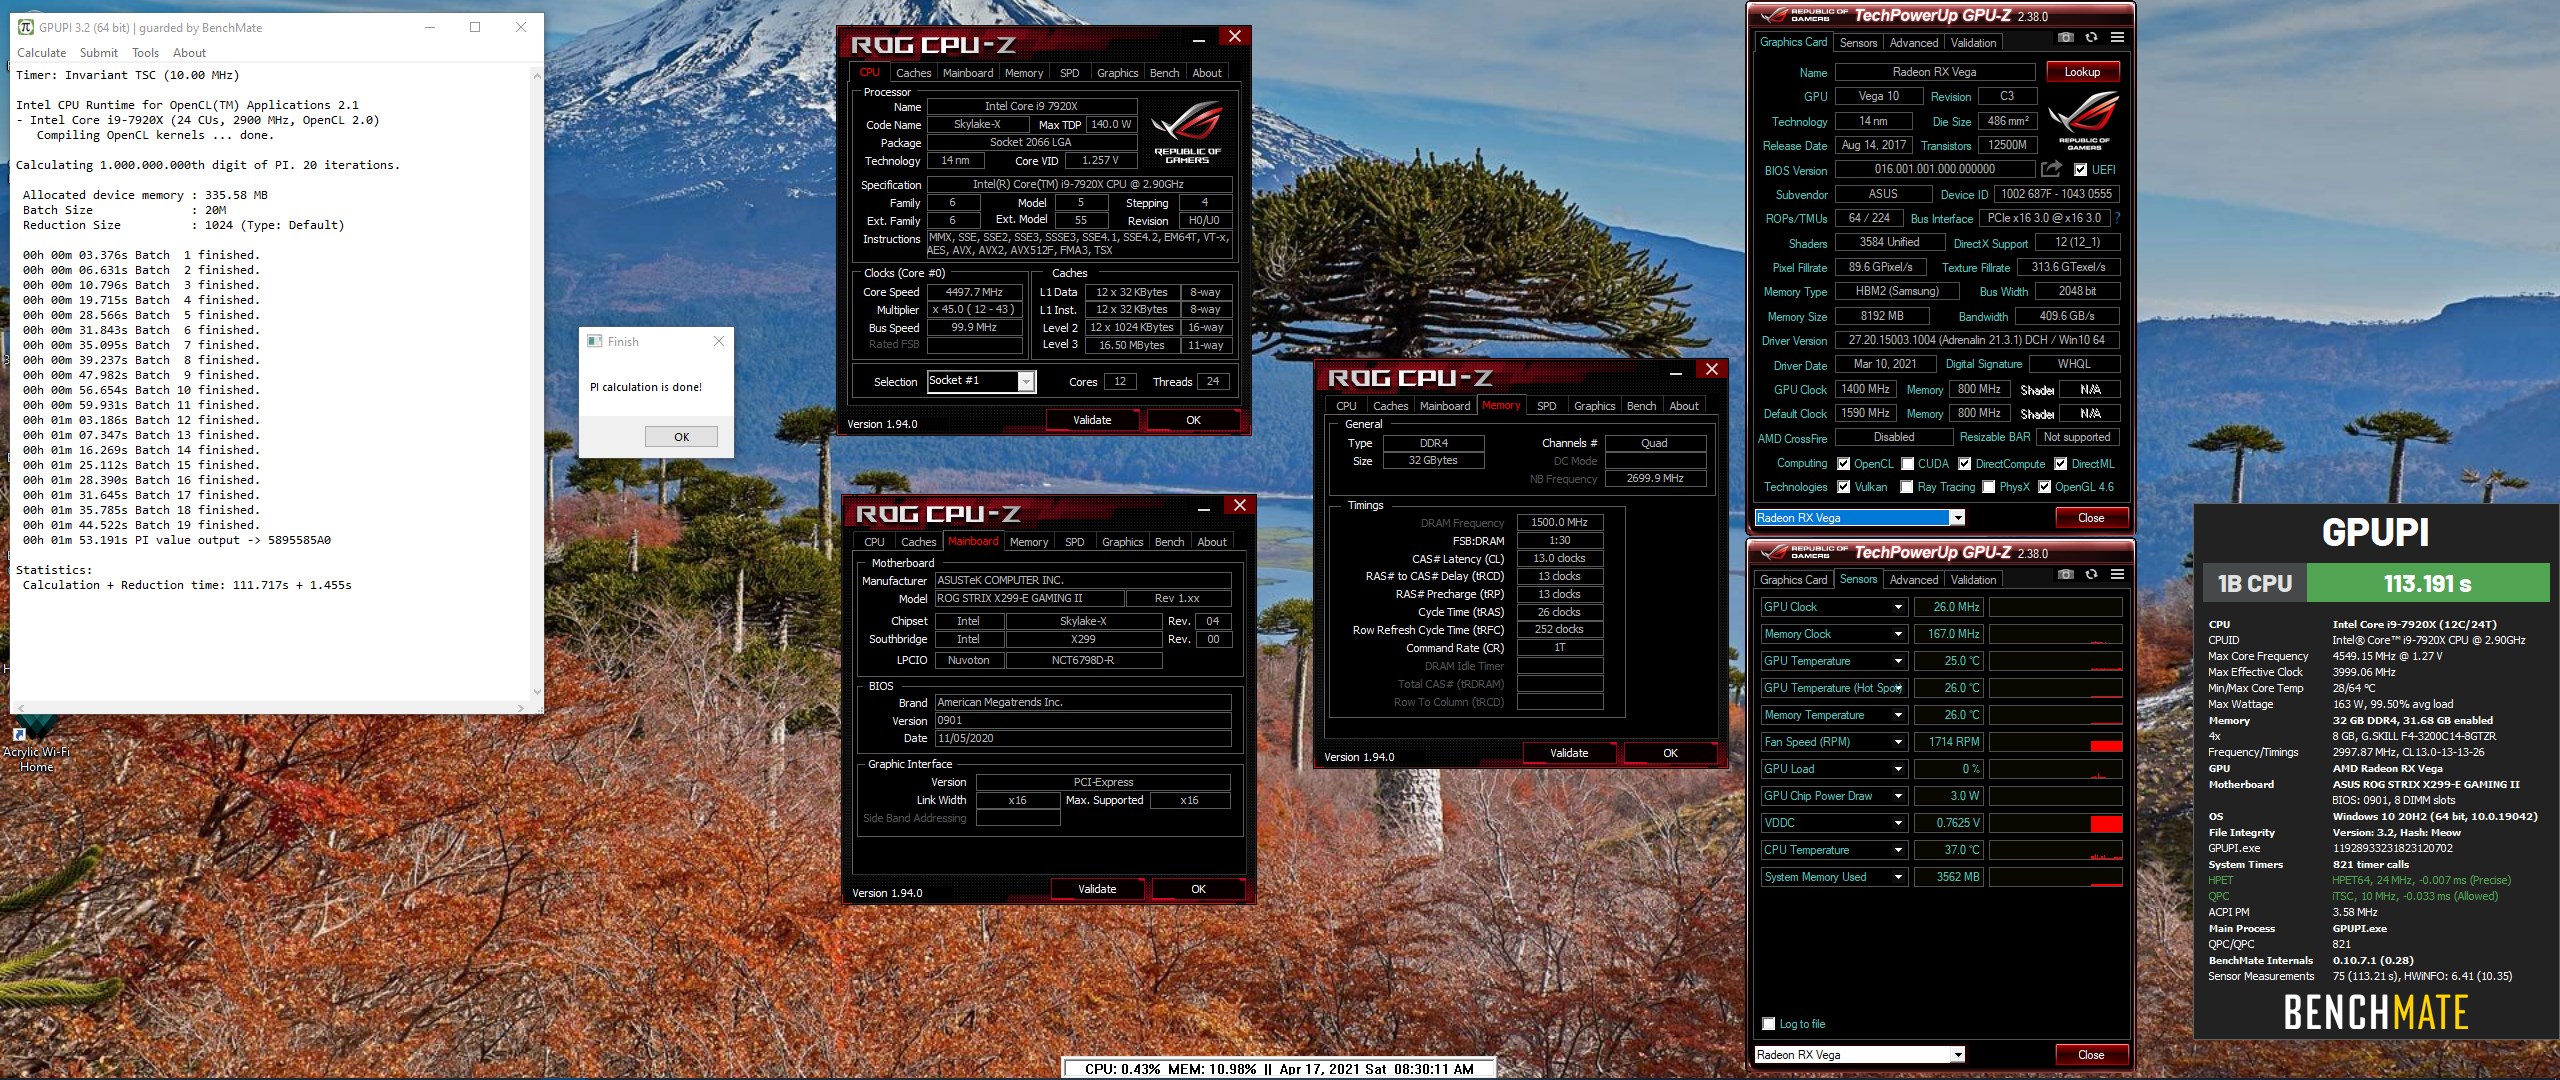Click OK in the Finish dialog

pos(681,437)
